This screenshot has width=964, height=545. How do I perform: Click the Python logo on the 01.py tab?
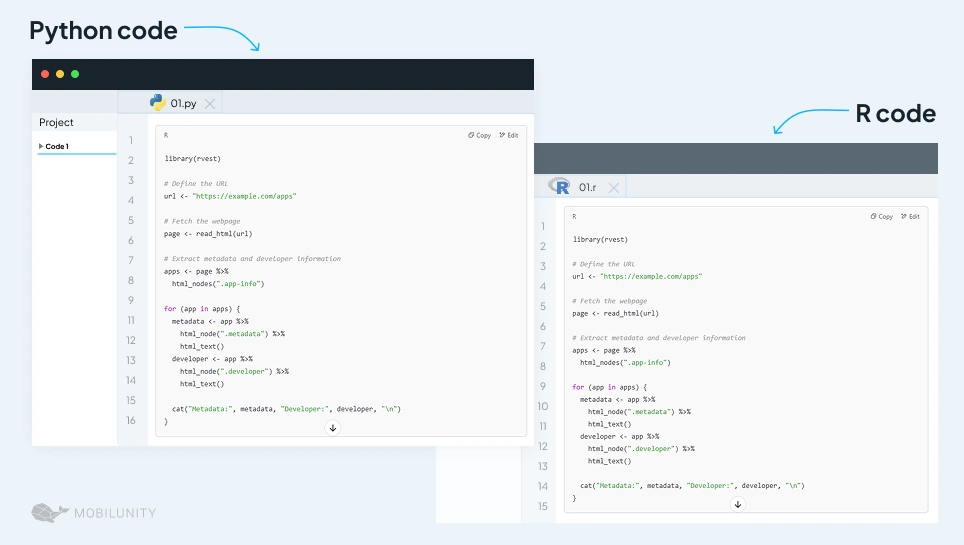click(x=157, y=102)
